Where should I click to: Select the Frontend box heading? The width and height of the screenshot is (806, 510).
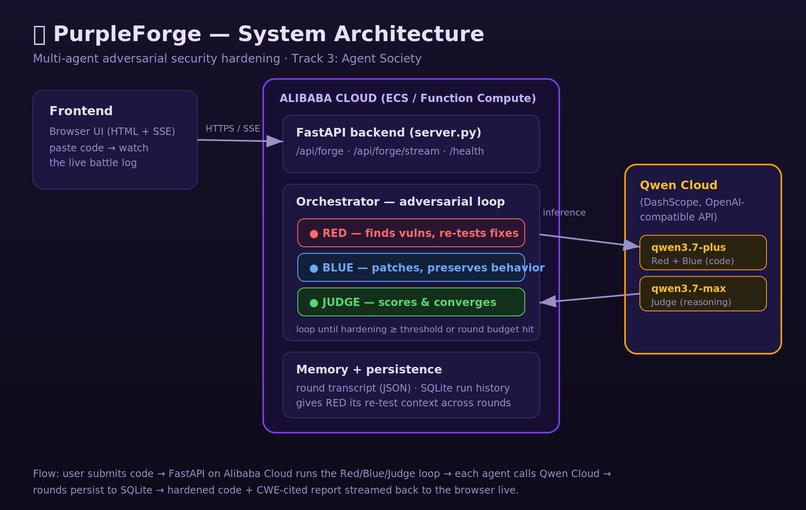[81, 111]
